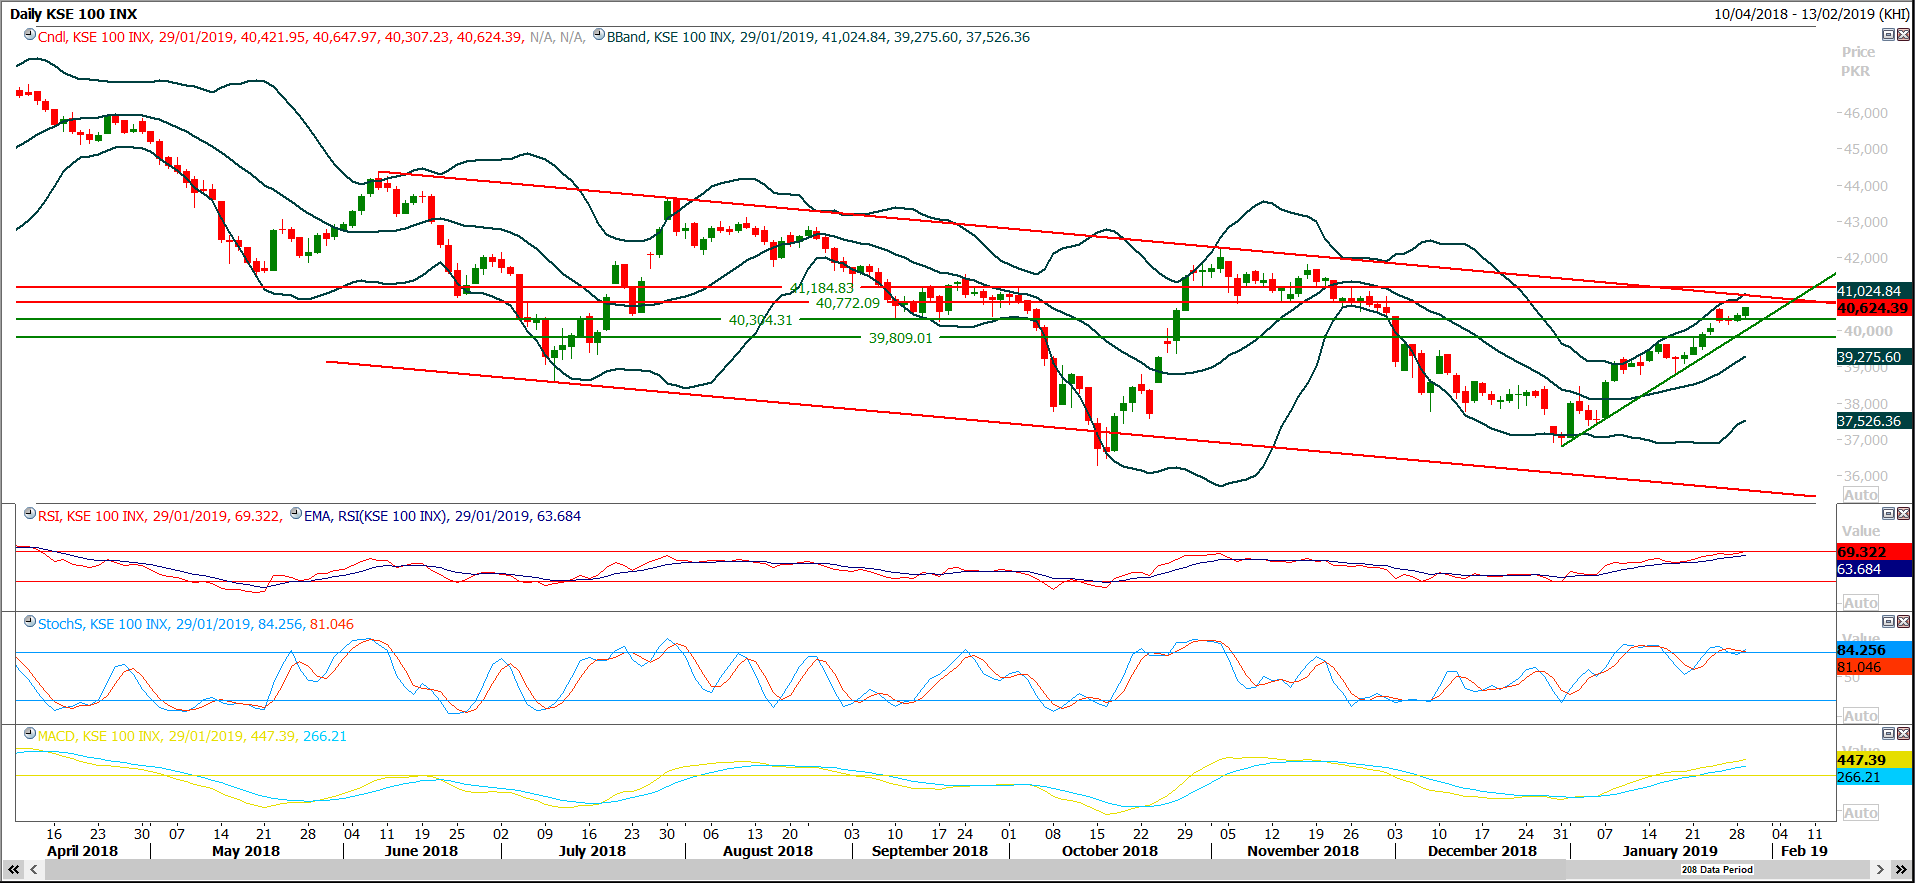Screen dimensions: 1915x883
Task: Close the MACD indicator panel
Action: 1903,734
